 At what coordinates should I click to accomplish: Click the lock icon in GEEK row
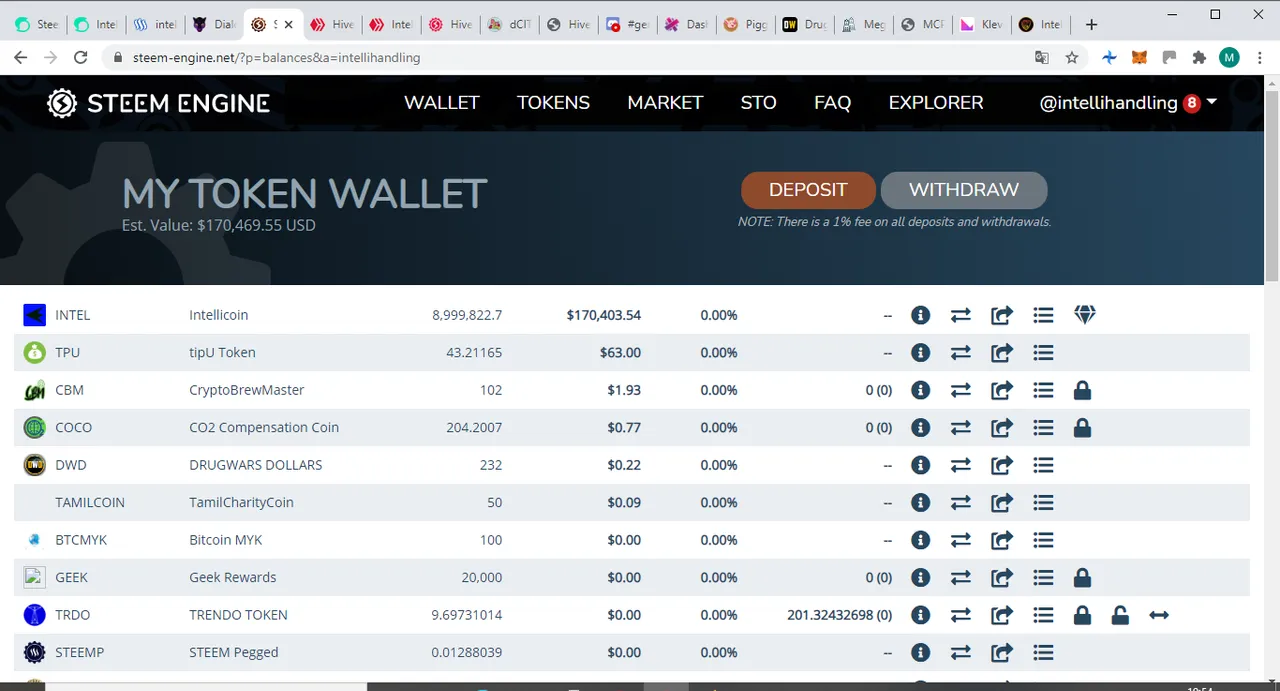tap(1082, 578)
